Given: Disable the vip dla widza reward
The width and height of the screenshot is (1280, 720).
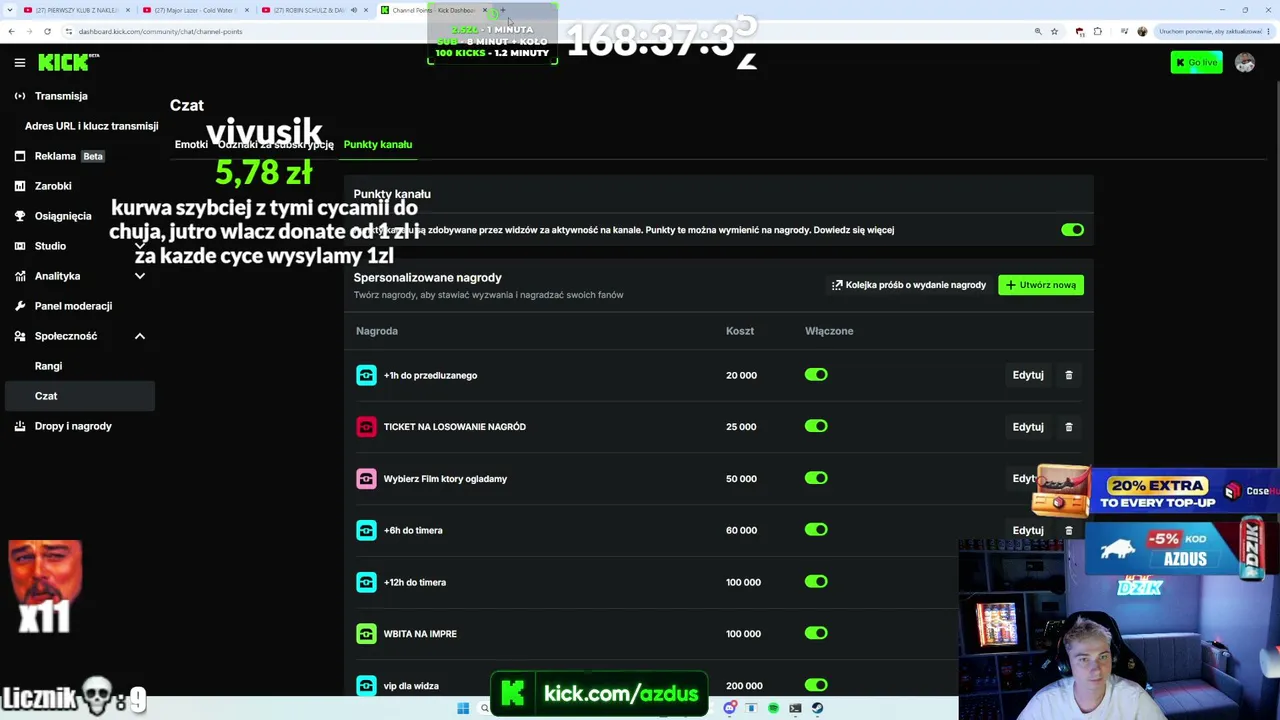Looking at the screenshot, I should point(816,685).
